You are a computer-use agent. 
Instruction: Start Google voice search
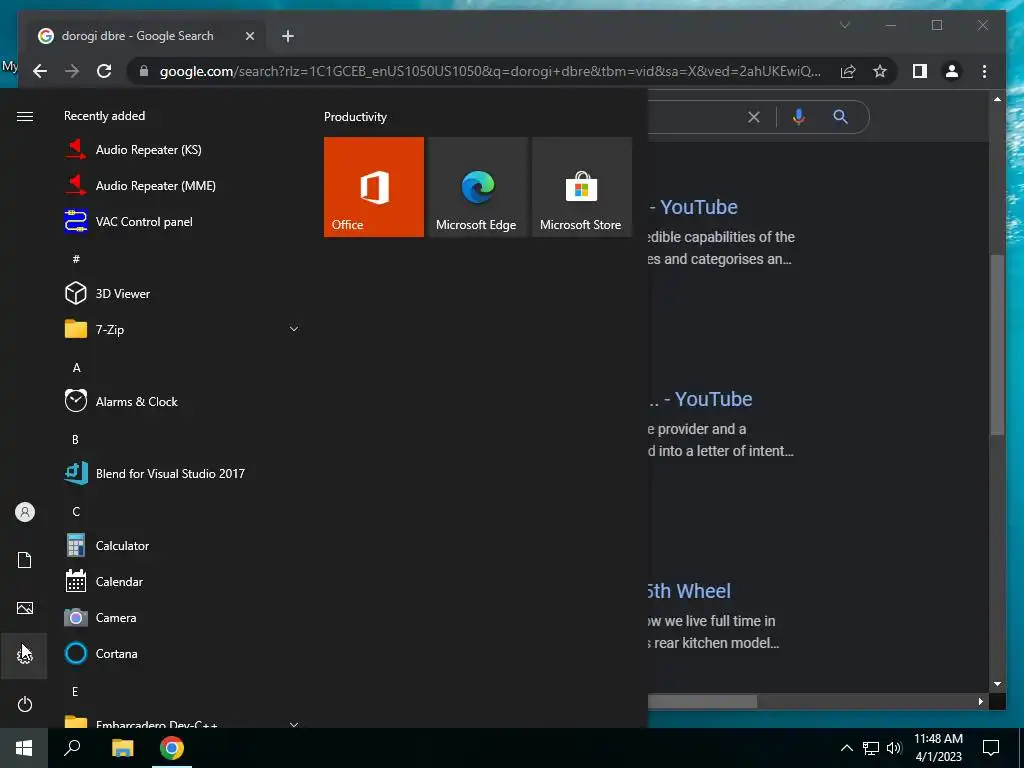(x=798, y=117)
